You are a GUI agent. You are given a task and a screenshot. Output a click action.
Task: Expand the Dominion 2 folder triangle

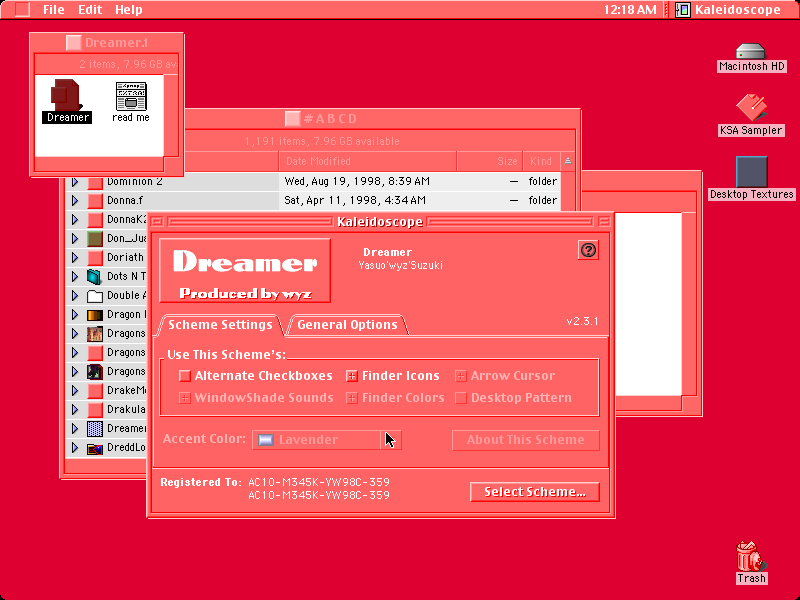tap(74, 182)
